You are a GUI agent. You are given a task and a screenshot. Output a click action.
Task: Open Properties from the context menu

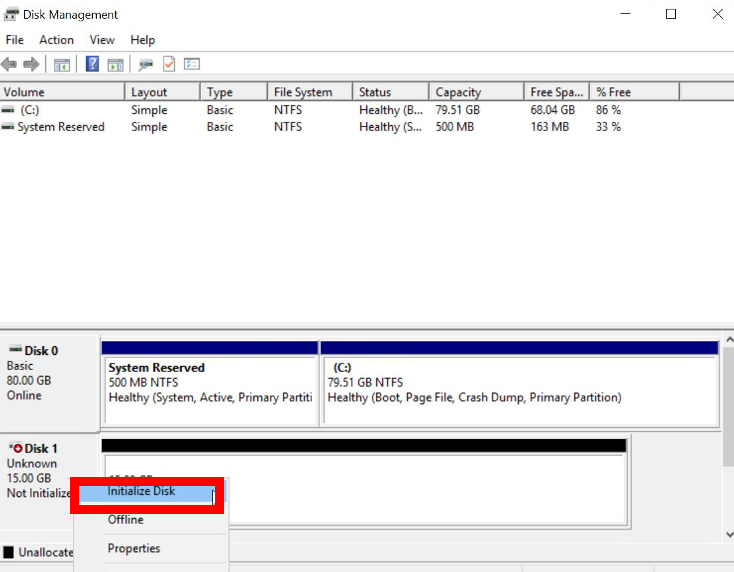tap(133, 548)
